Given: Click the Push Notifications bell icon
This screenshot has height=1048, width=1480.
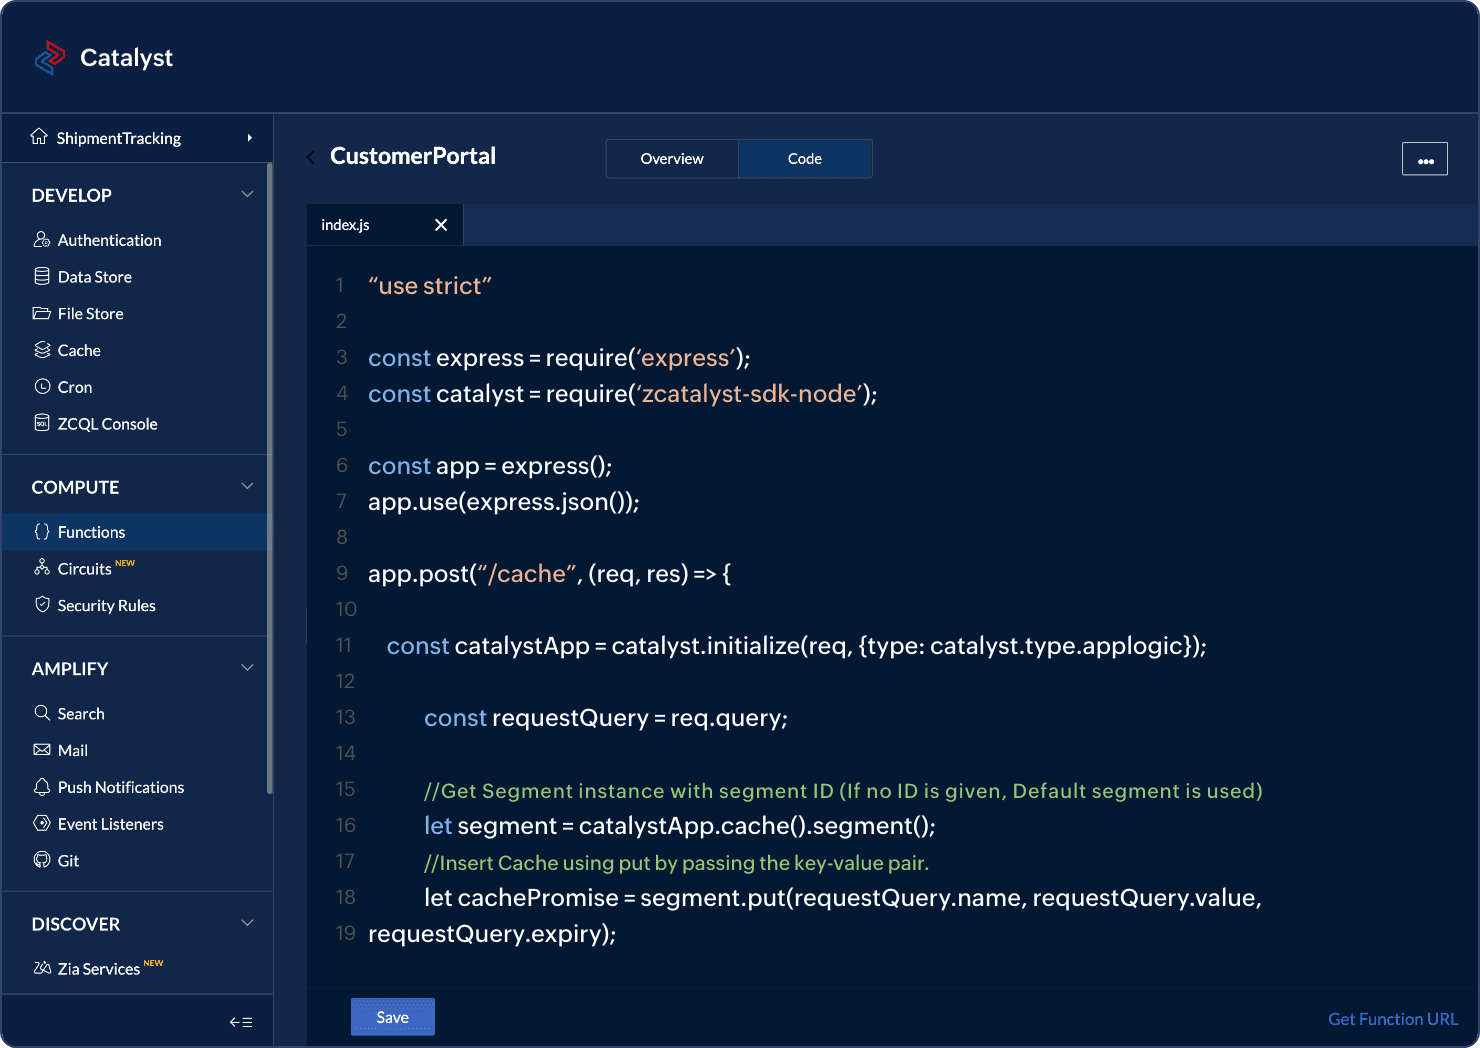Looking at the screenshot, I should 42,786.
